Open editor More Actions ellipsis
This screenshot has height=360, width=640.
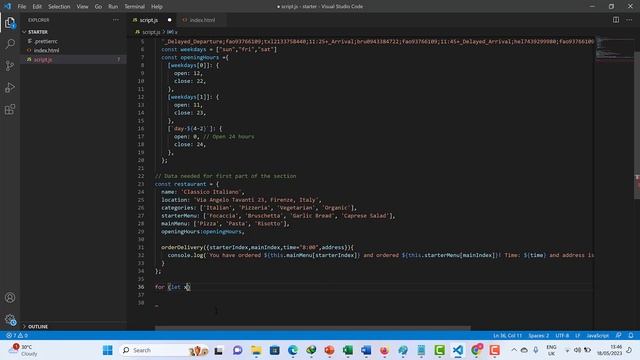(629, 20)
